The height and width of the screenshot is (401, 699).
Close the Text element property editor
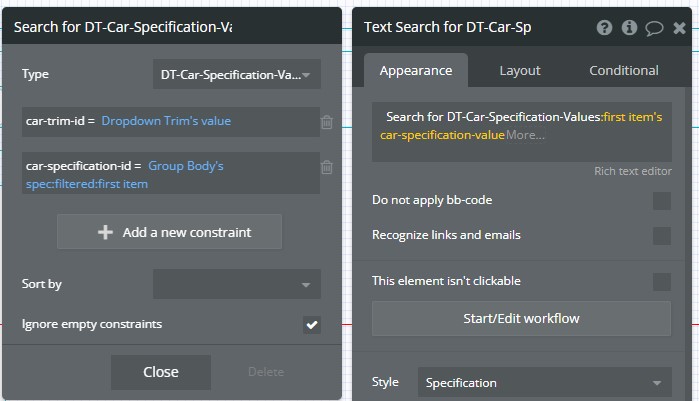pyautogui.click(x=679, y=28)
